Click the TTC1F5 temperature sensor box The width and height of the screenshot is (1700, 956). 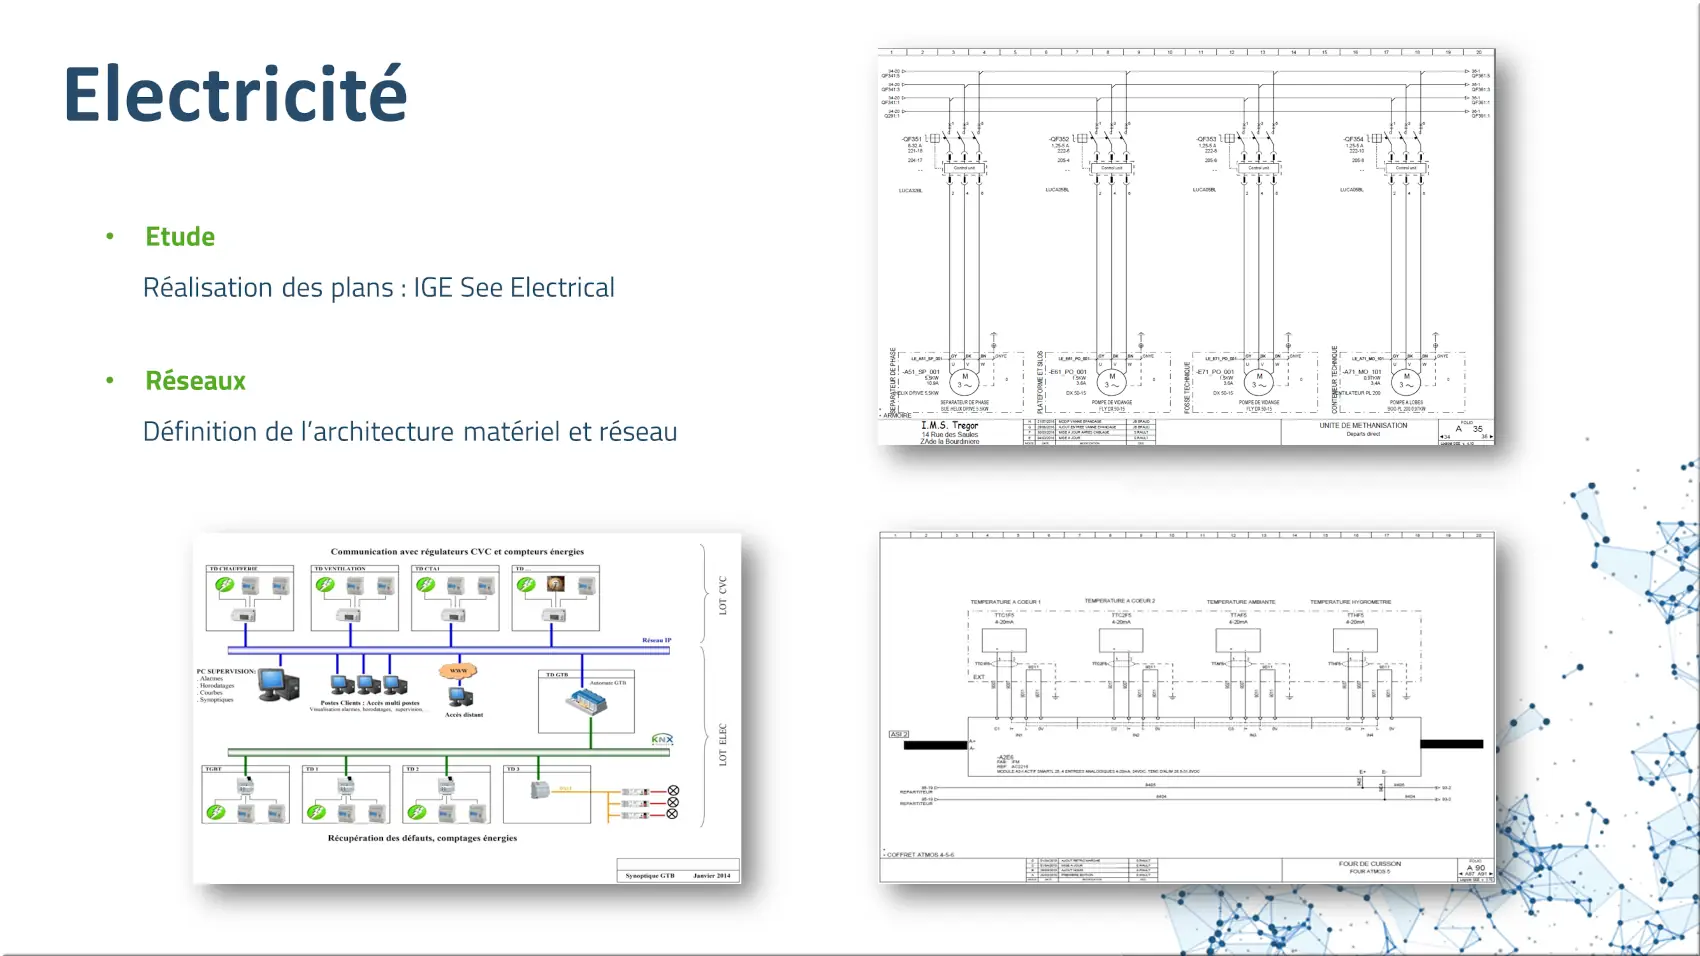pos(1004,640)
